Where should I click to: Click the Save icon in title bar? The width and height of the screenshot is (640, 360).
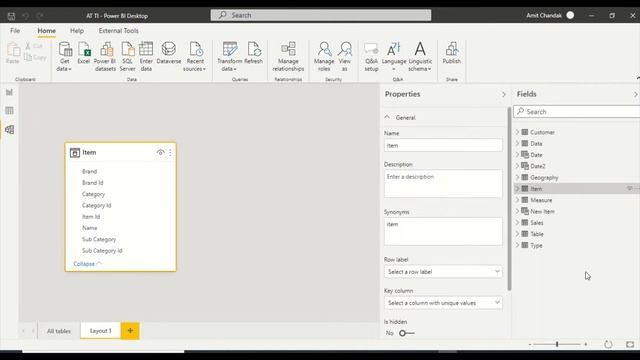(x=11, y=16)
